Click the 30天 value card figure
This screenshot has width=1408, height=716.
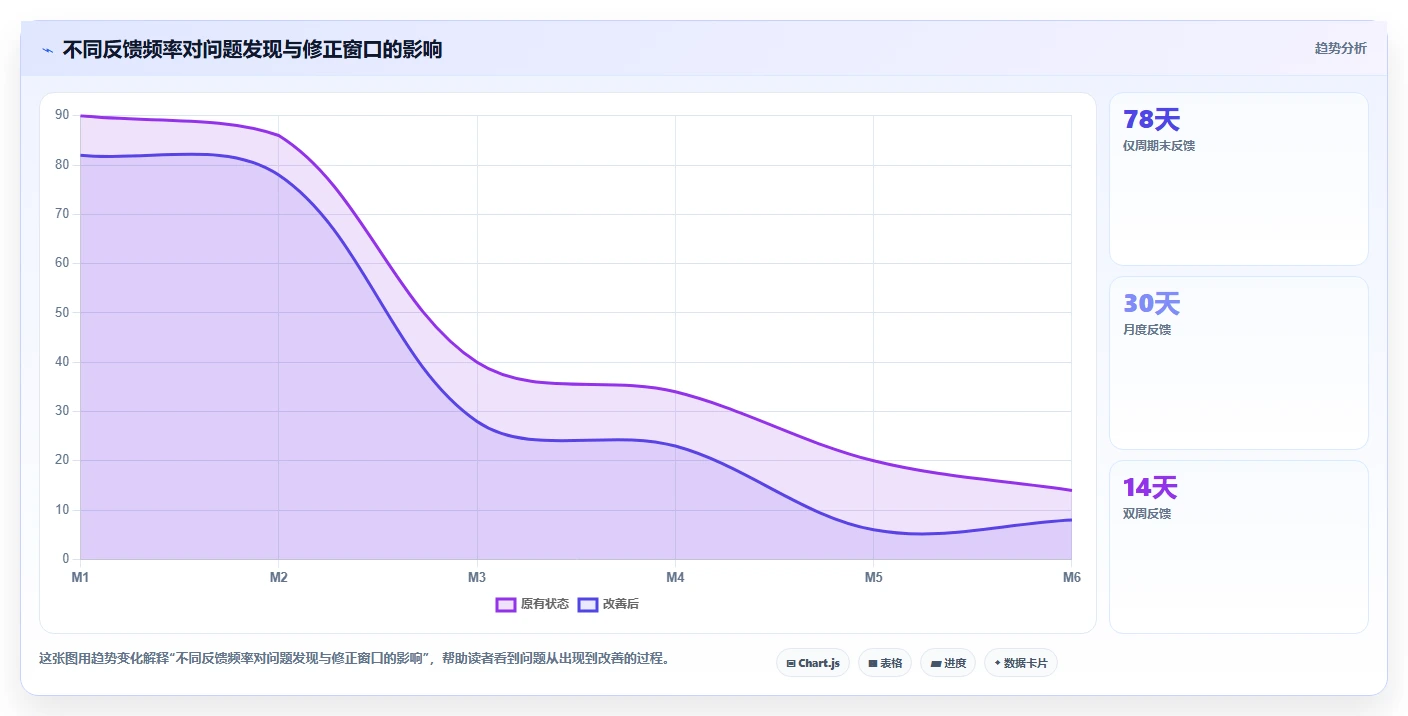pyautogui.click(x=1152, y=304)
